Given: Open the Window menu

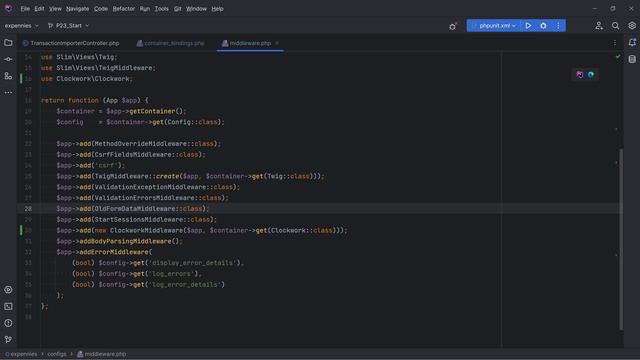Looking at the screenshot, I should point(196,9).
